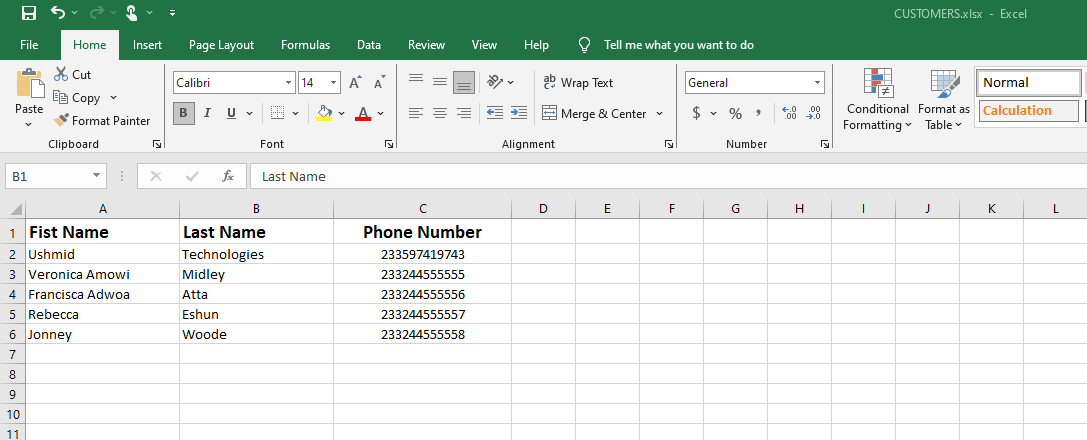1087x440 pixels.
Task: Toggle Italic formatting button
Action: (208, 113)
